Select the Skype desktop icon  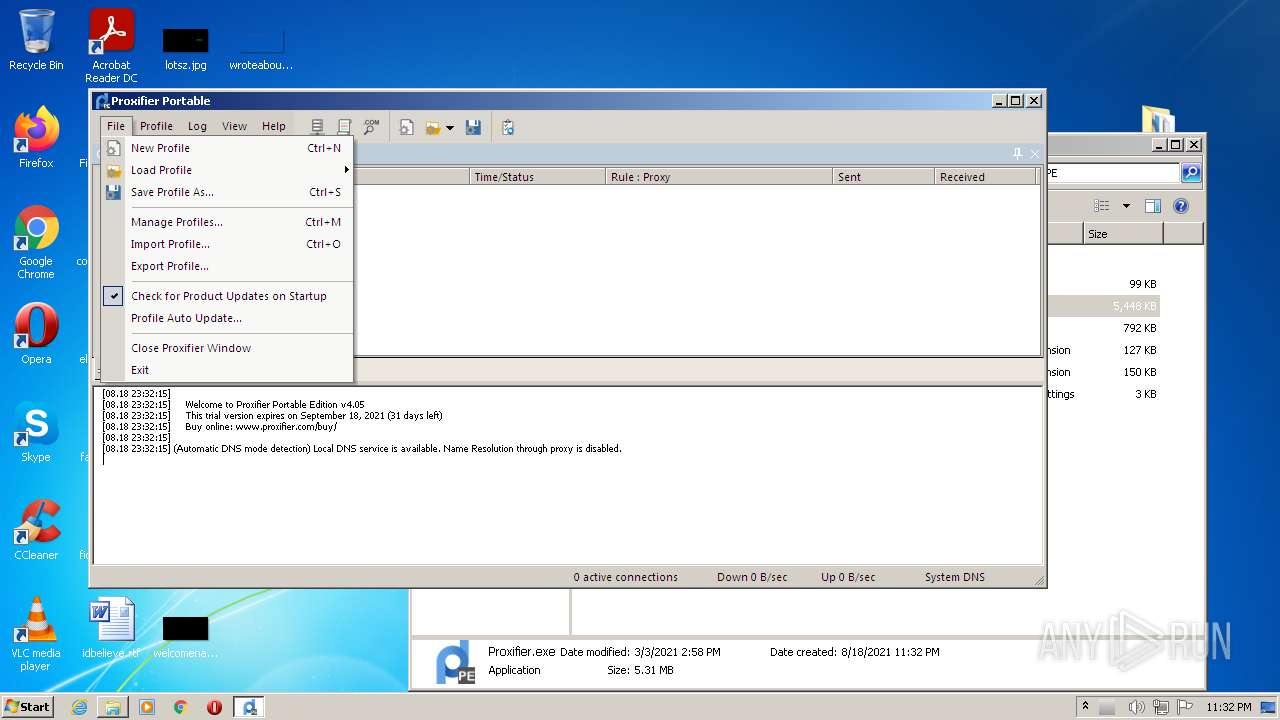[36, 432]
